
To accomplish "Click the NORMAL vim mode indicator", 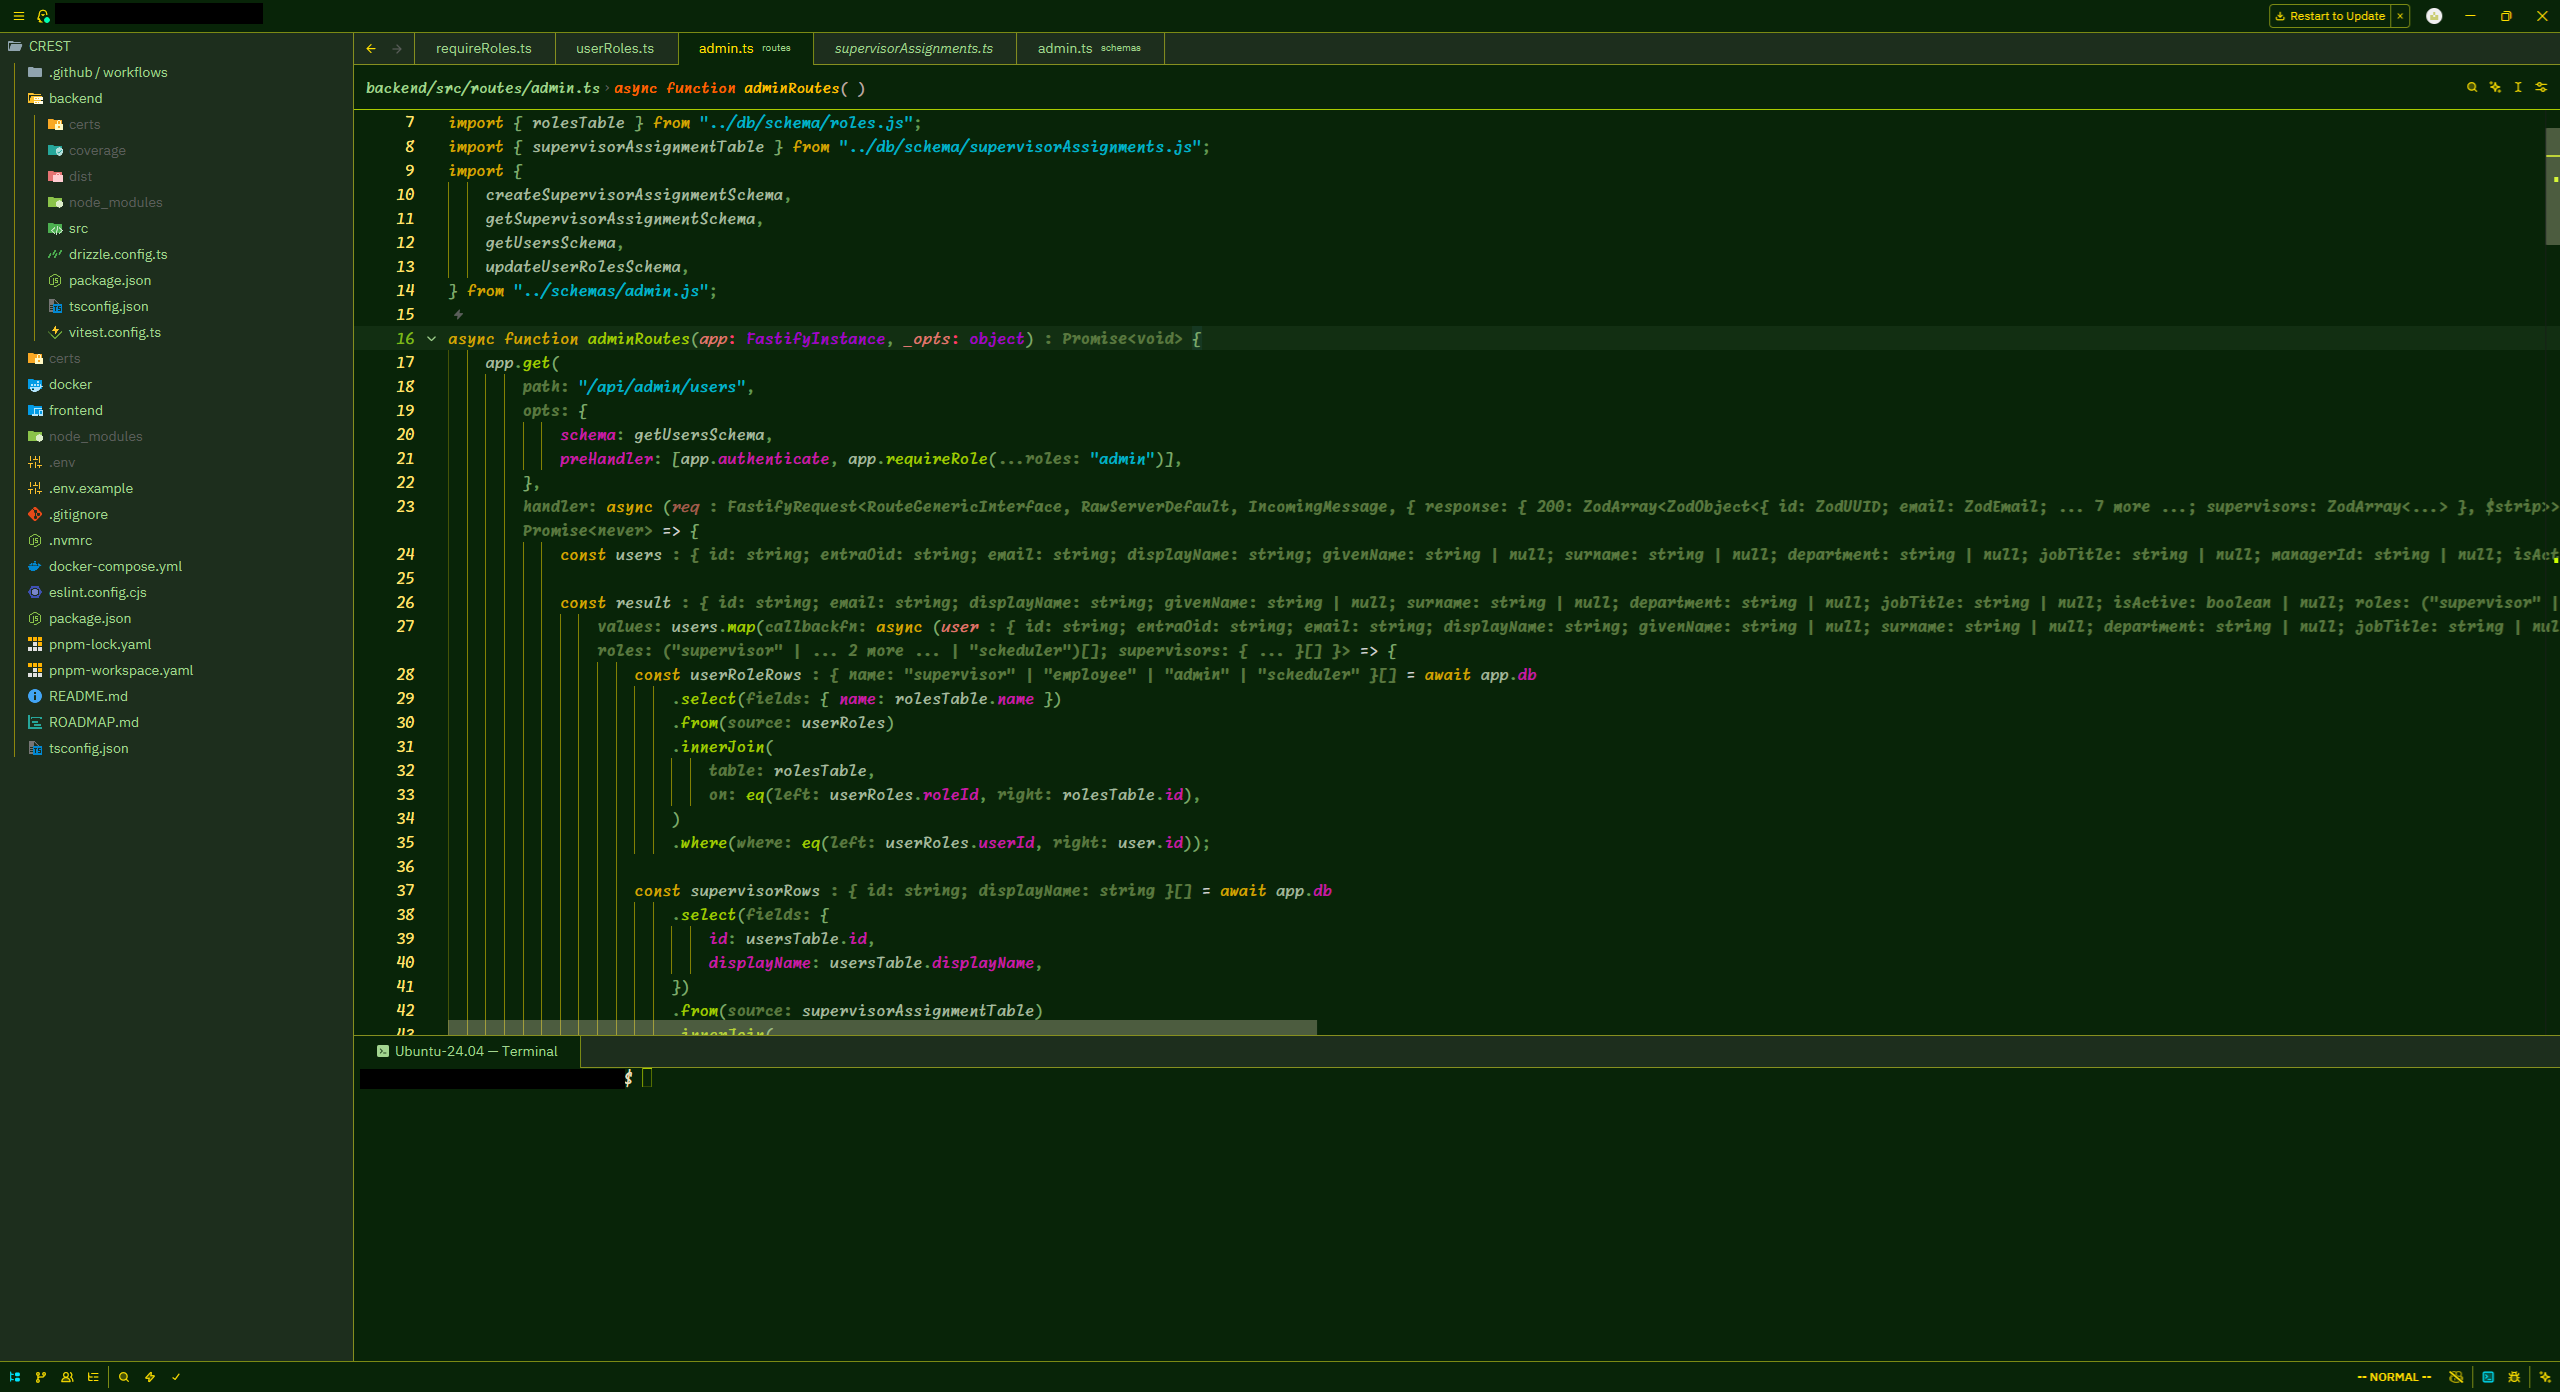I will pyautogui.click(x=2394, y=1377).
